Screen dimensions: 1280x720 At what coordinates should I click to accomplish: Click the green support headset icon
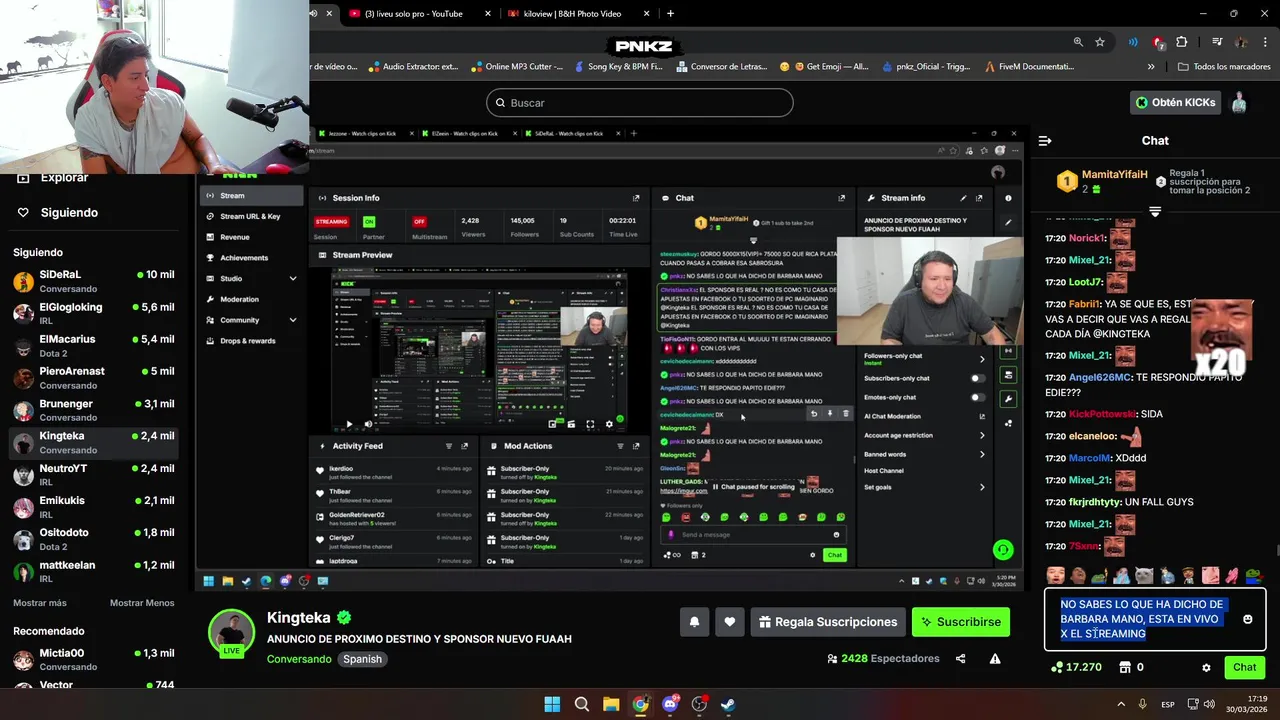tap(1003, 550)
